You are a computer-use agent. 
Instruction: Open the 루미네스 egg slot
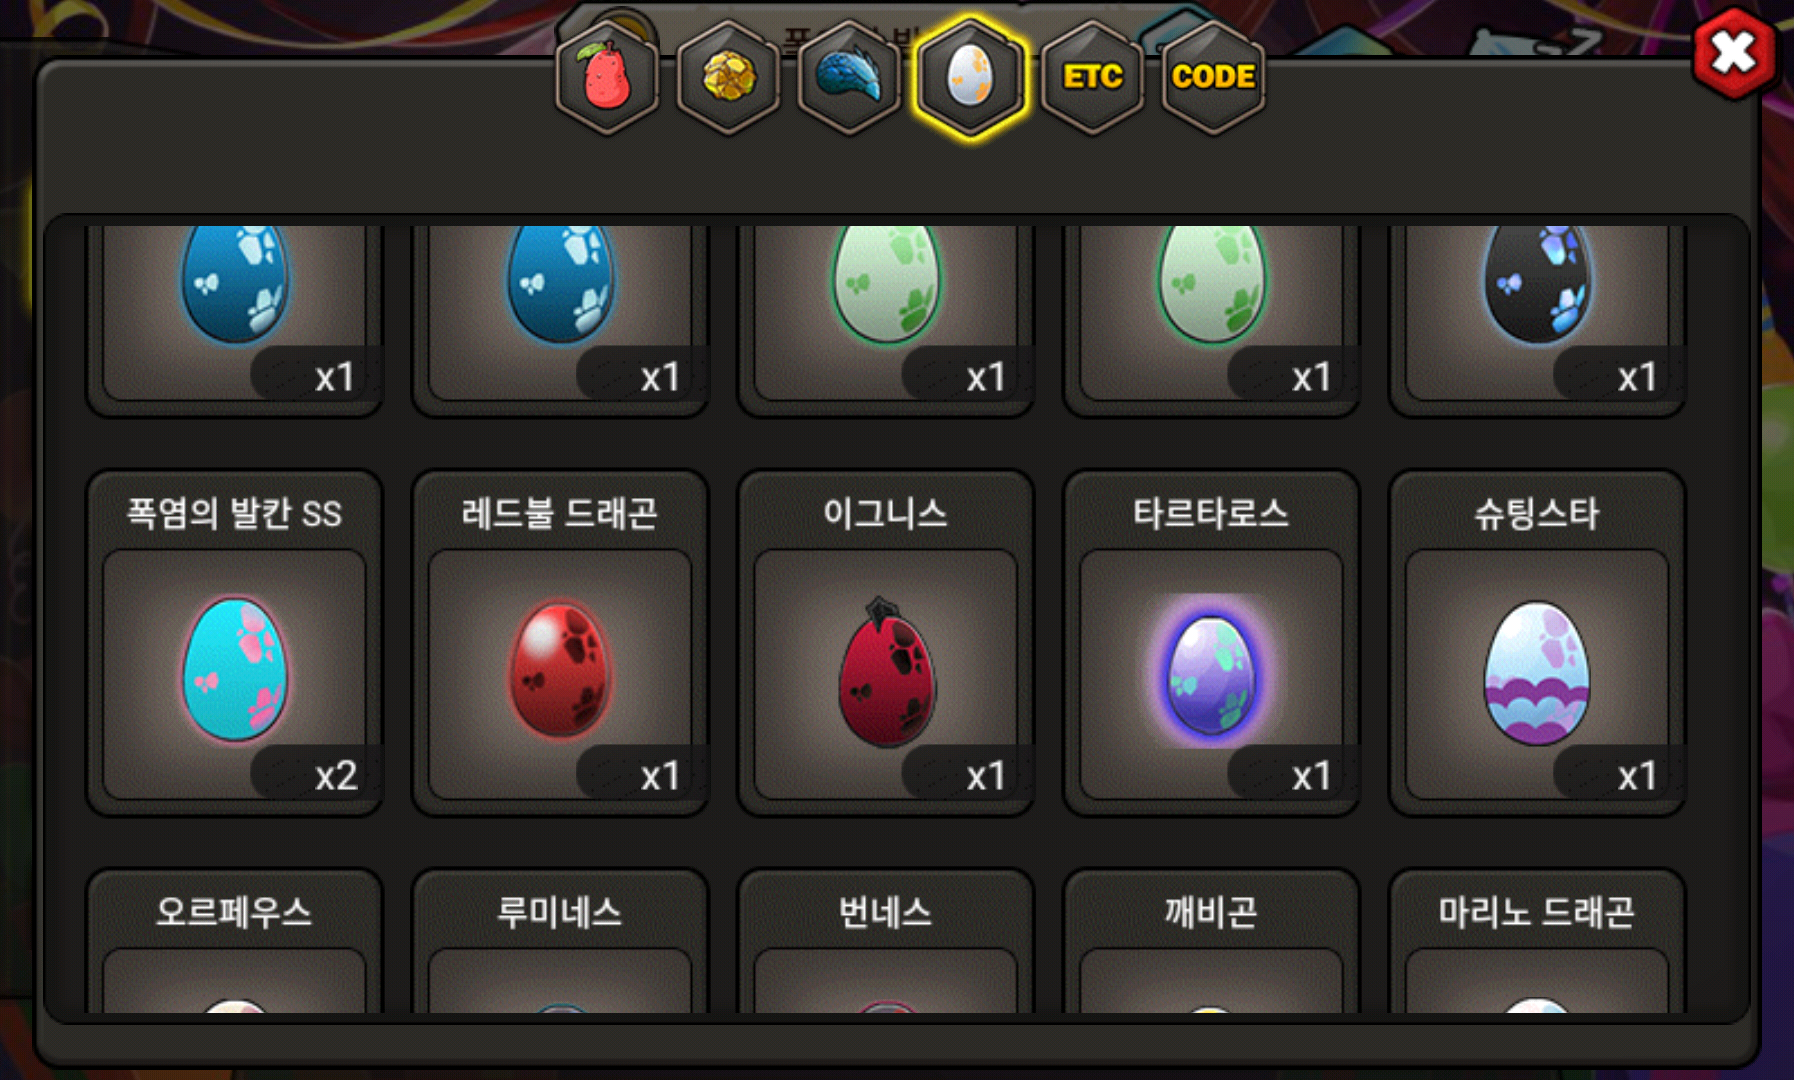(x=560, y=941)
